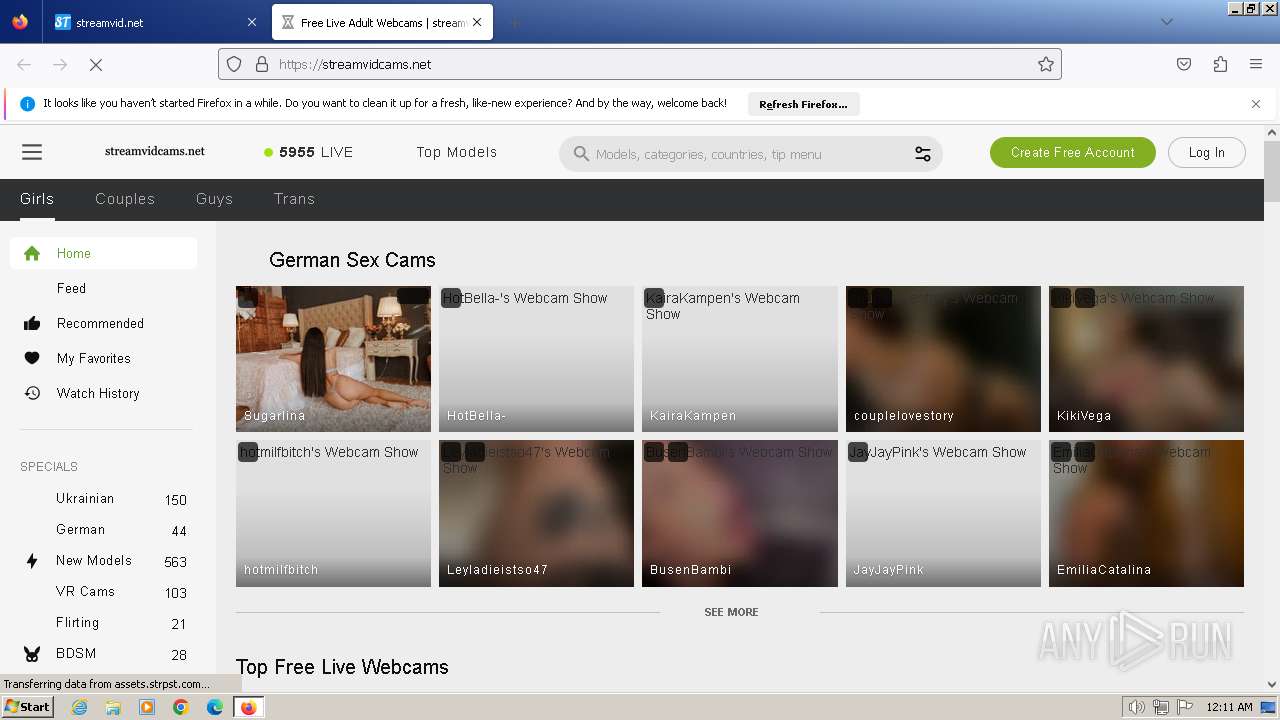1280x720 pixels.
Task: Close the Free Live Adult Webcams tab
Action: 477,22
